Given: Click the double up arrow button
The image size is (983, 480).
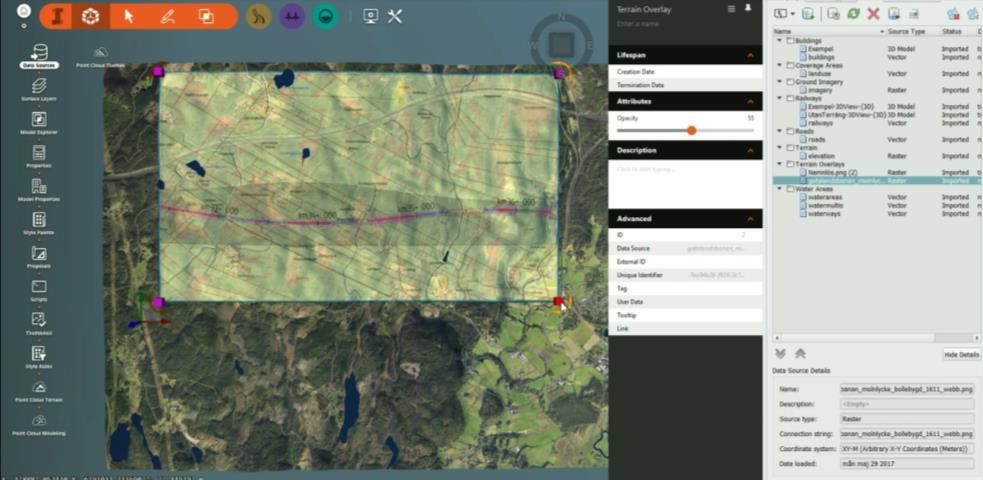Looking at the screenshot, I should [801, 354].
